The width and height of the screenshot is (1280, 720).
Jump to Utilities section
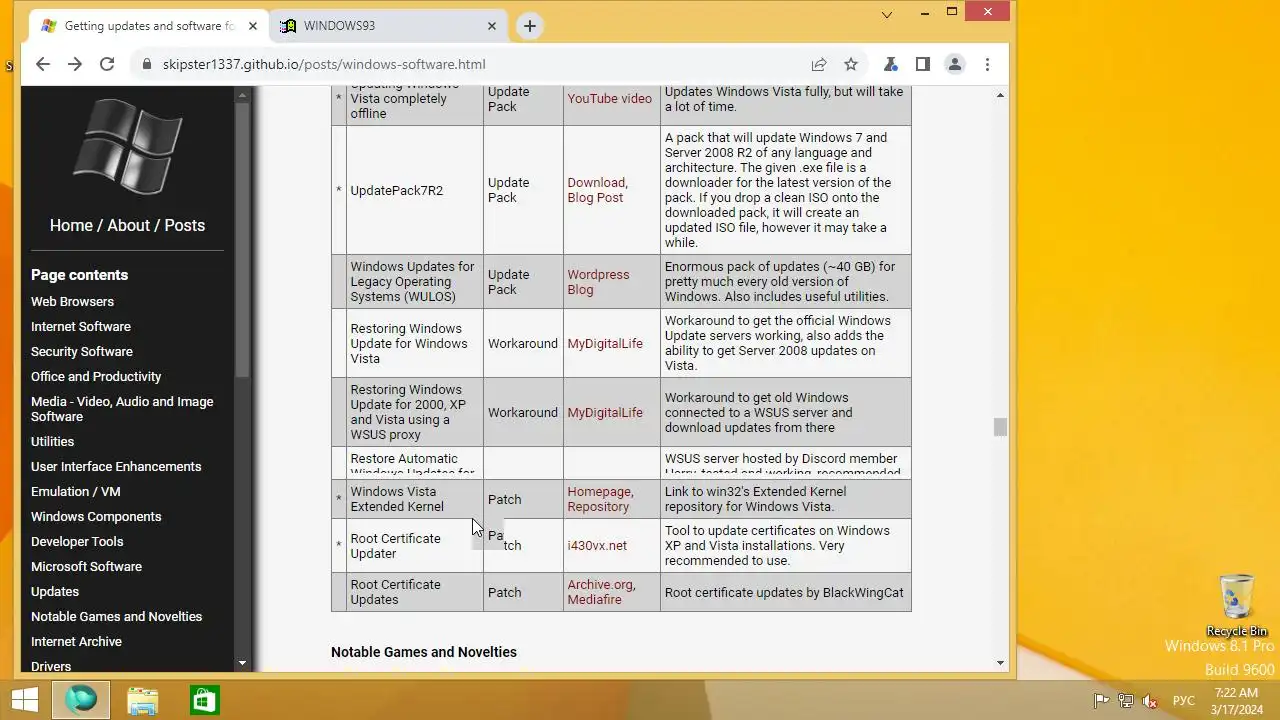coord(52,441)
